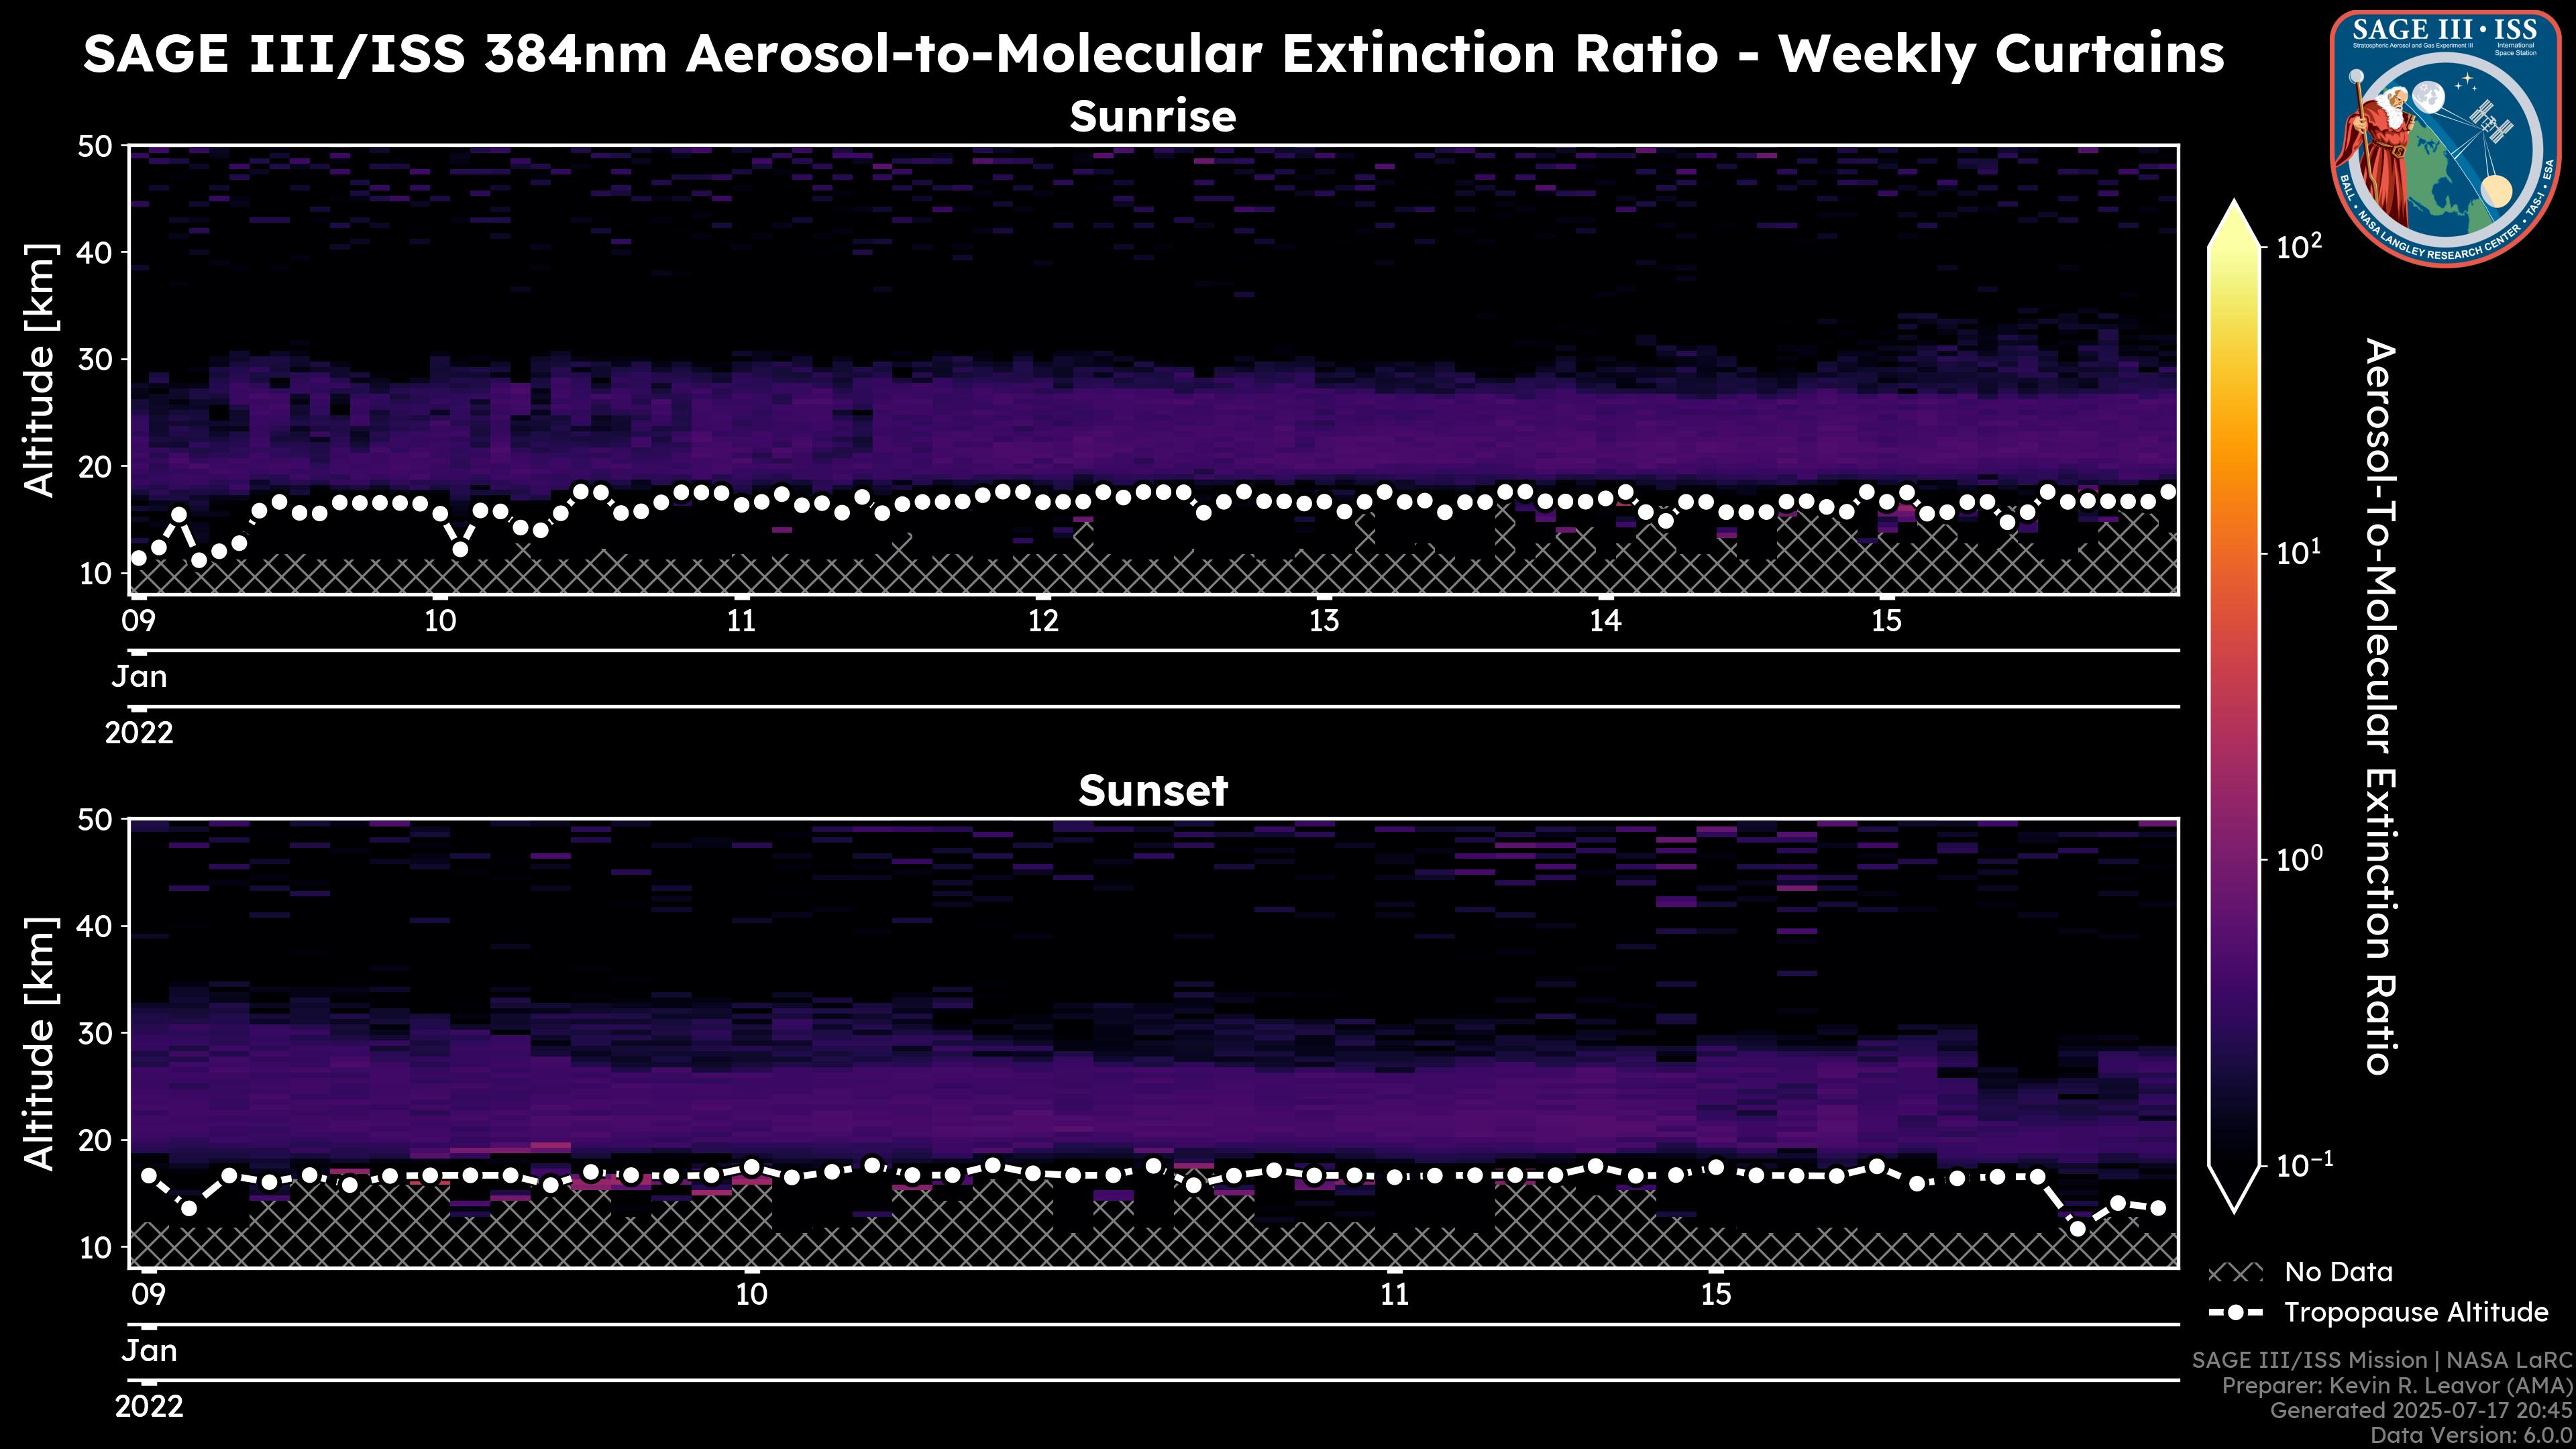Click the colorbar at the 10^1 level

pyautogui.click(x=2234, y=553)
